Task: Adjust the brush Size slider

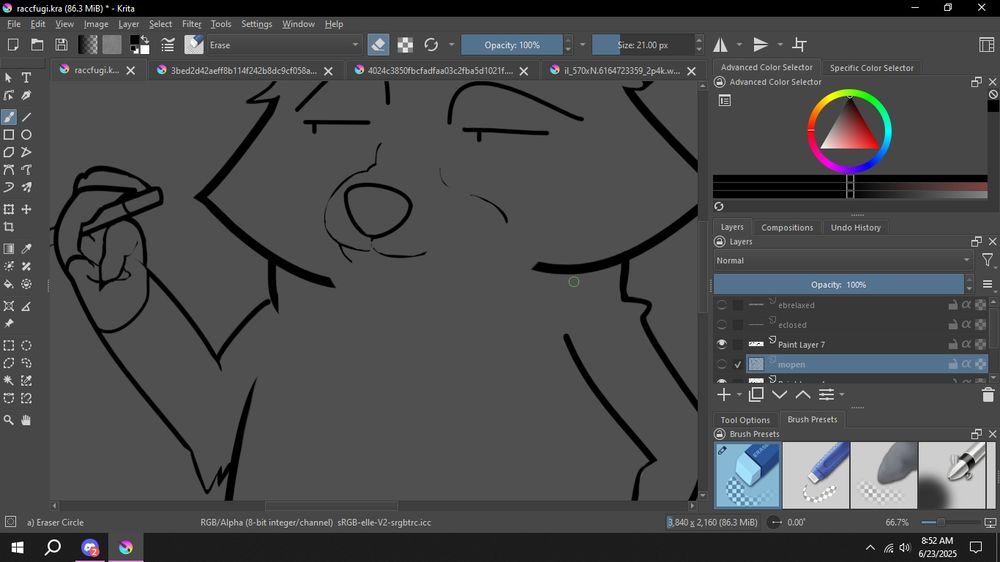Action: point(644,45)
